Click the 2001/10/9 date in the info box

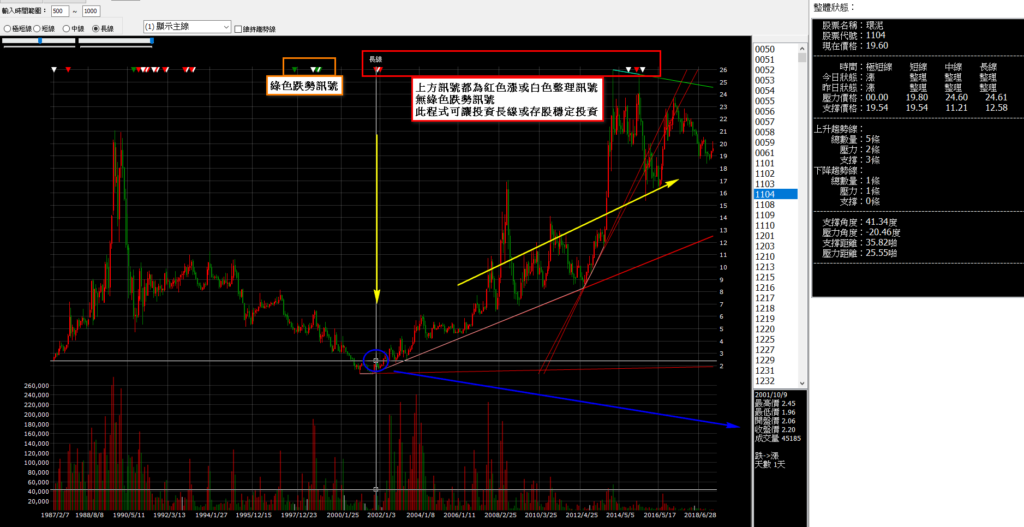771,396
